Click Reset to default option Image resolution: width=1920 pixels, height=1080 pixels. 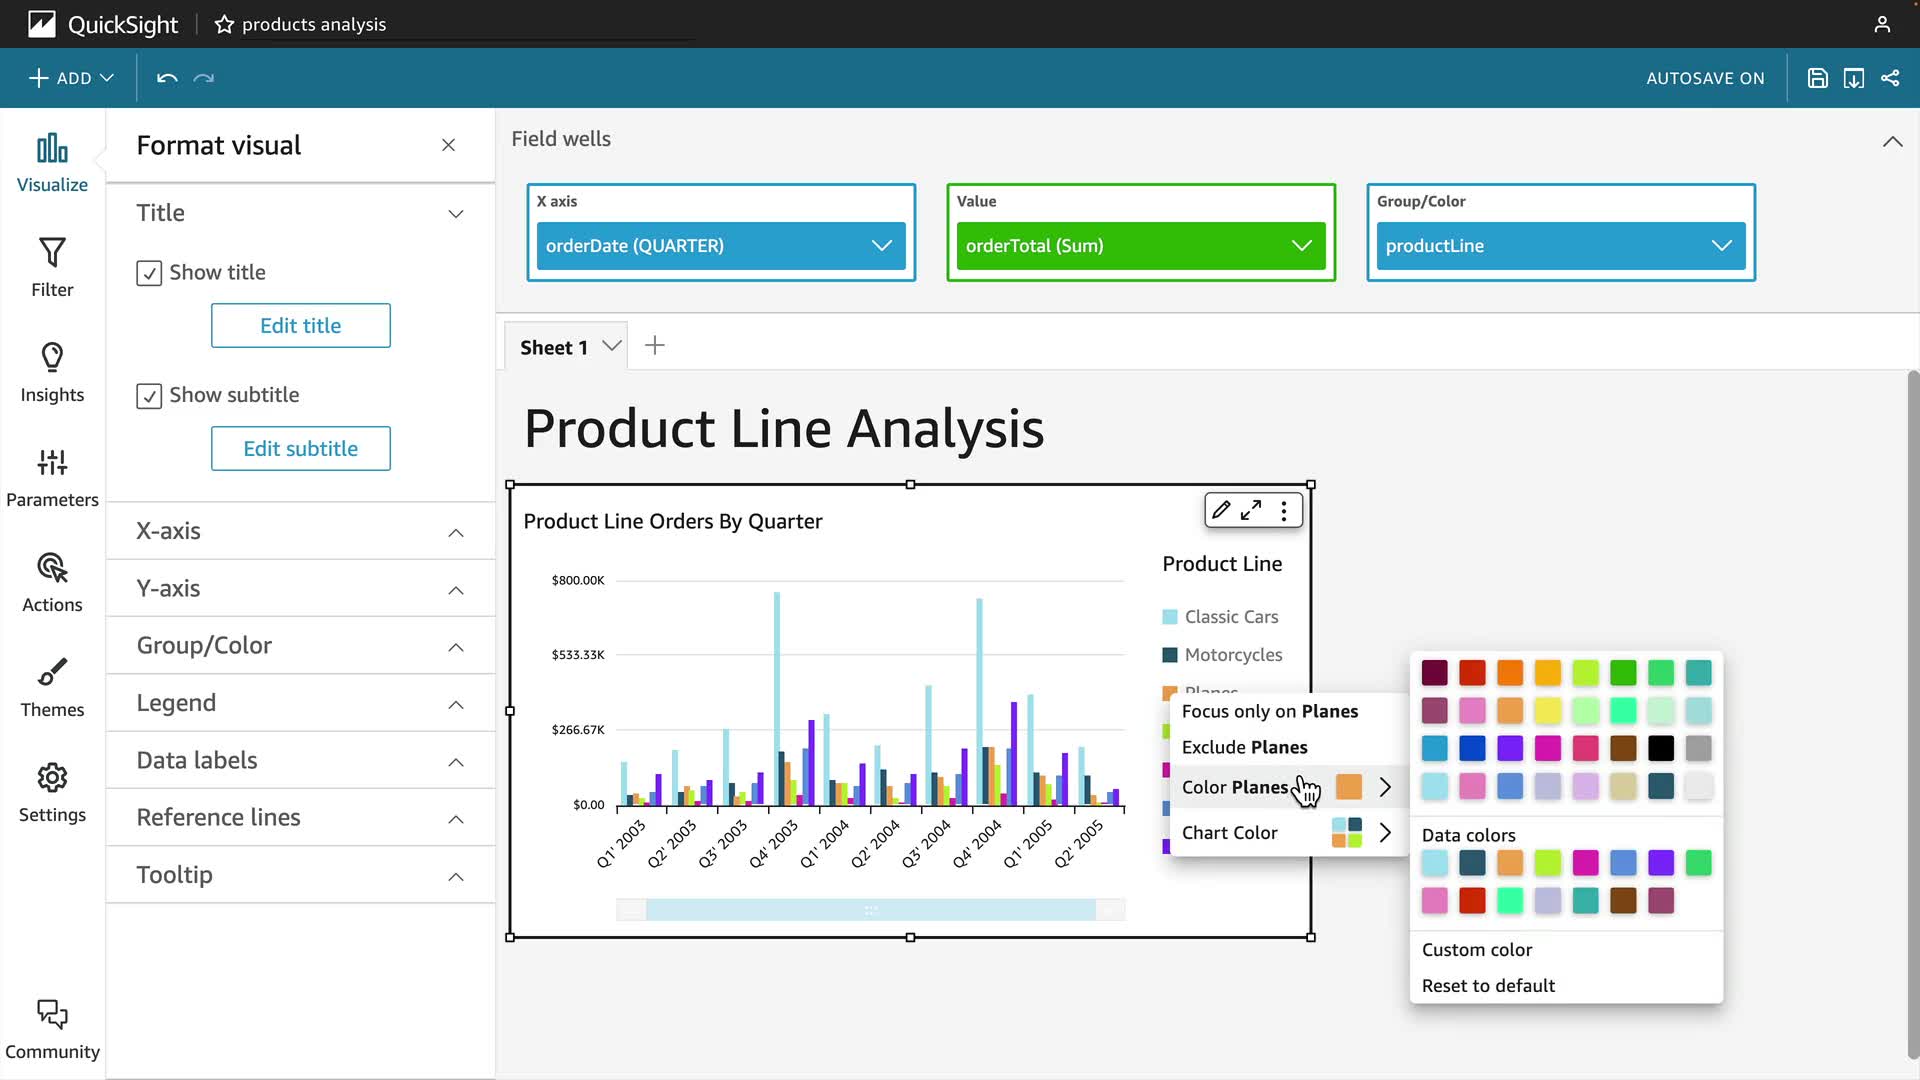pos(1488,985)
